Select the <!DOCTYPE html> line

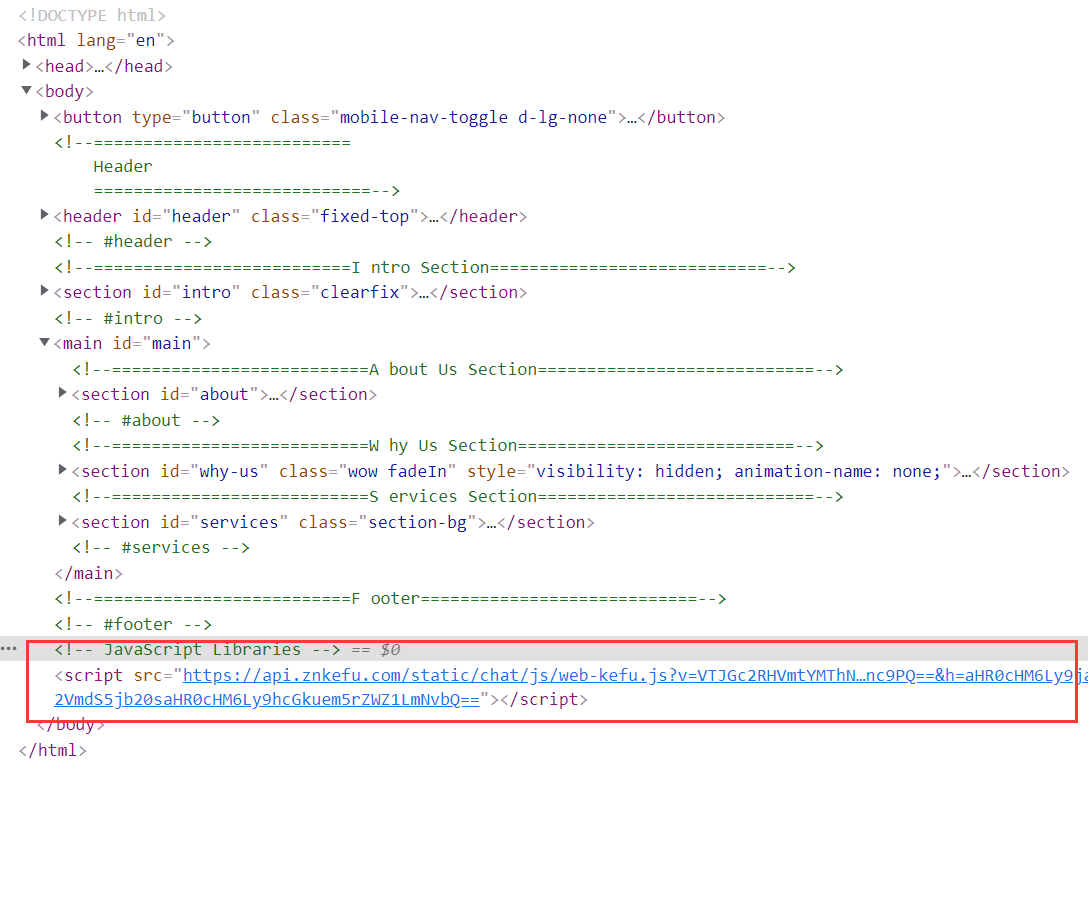(92, 15)
